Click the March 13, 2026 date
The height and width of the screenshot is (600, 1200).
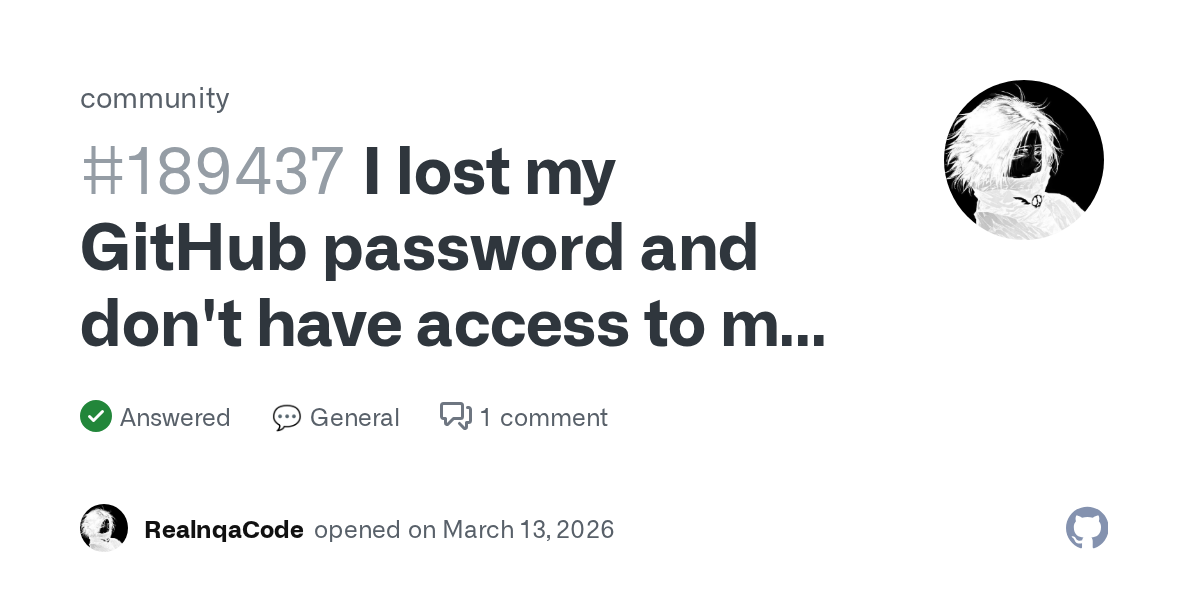point(528,529)
